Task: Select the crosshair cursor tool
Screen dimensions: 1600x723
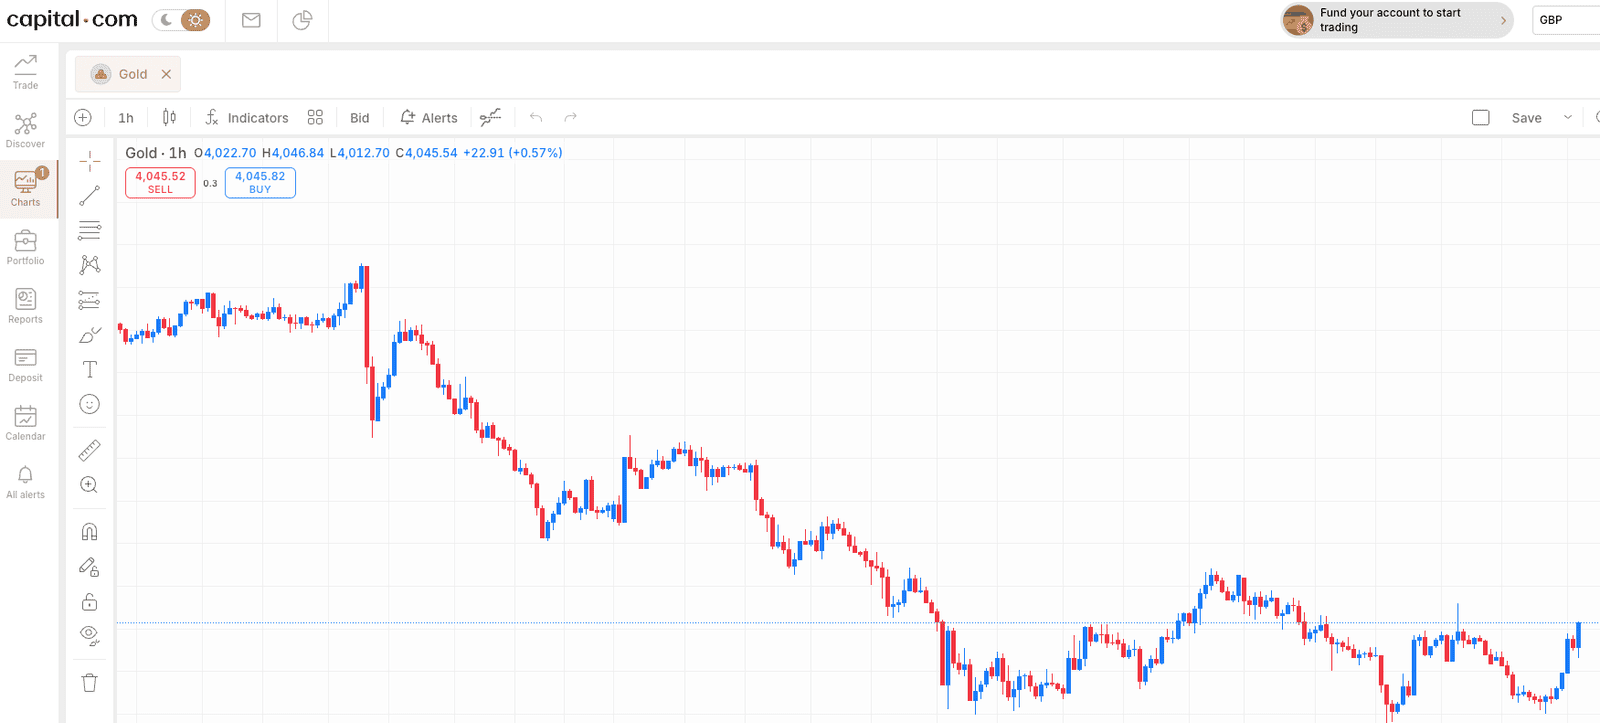Action: [x=89, y=161]
